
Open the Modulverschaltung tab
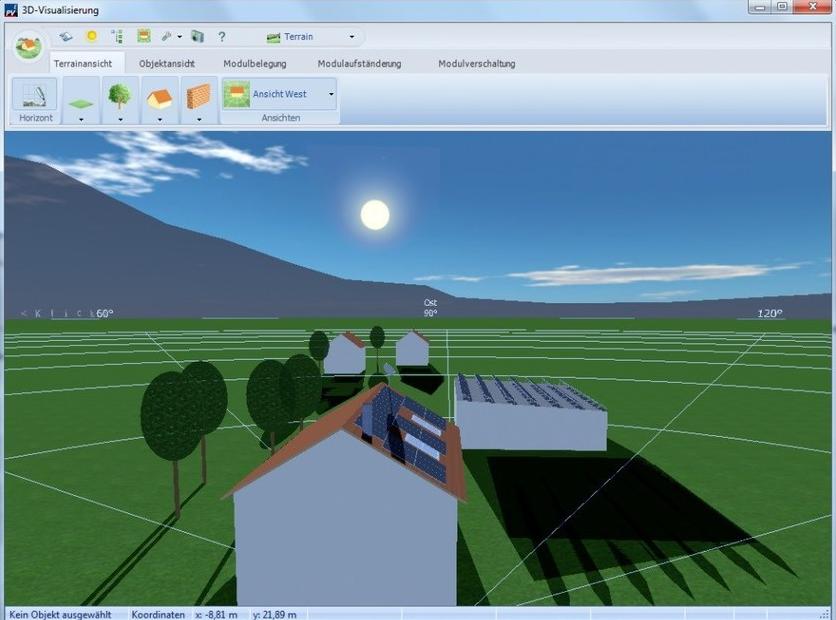coord(476,64)
